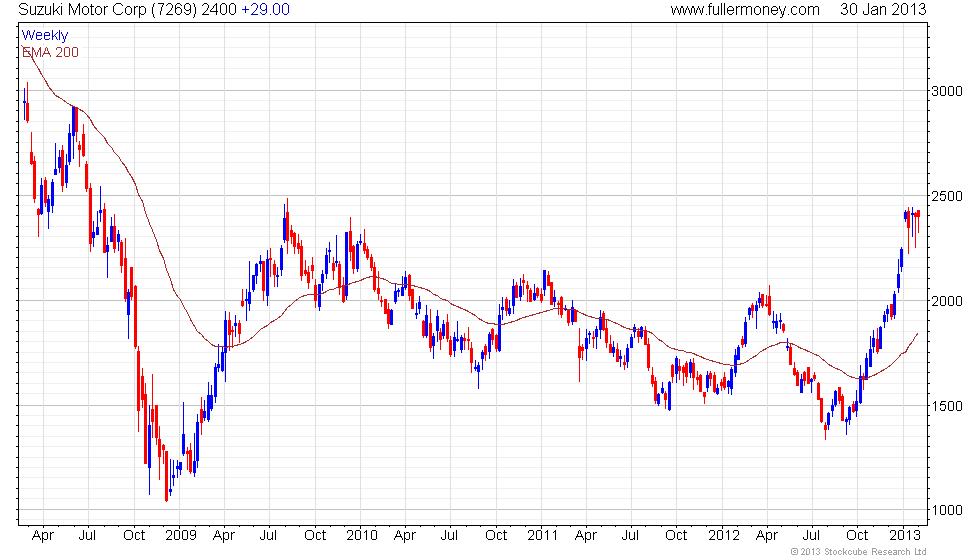The height and width of the screenshot is (560, 980).
Task: Click the 1500 price axis label
Action: click(x=947, y=406)
